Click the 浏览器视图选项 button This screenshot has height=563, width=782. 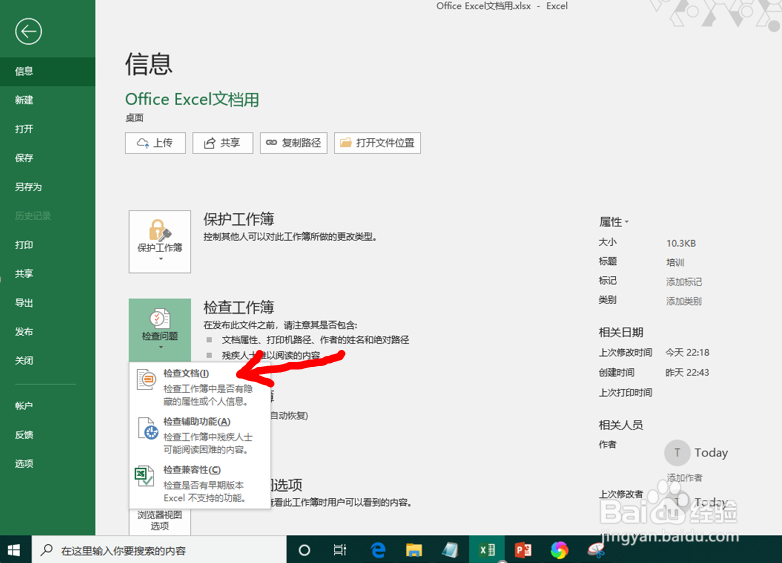click(x=160, y=521)
